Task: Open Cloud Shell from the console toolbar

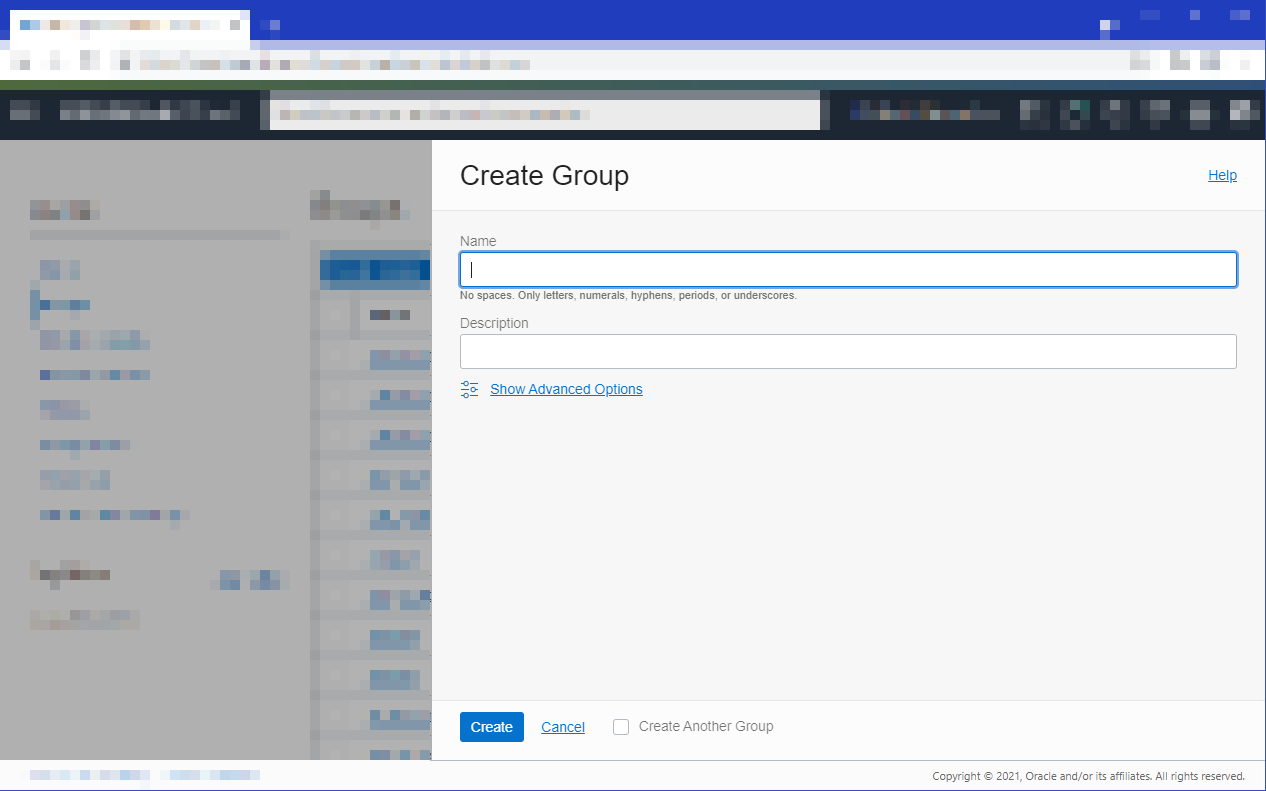Action: click(1034, 112)
